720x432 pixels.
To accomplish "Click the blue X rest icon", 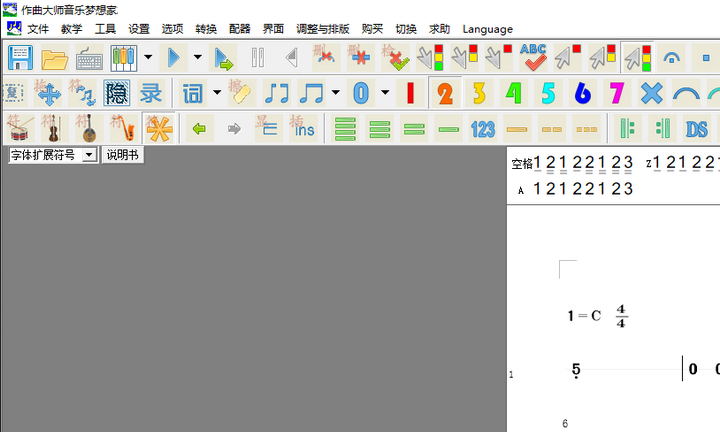I will [651, 93].
